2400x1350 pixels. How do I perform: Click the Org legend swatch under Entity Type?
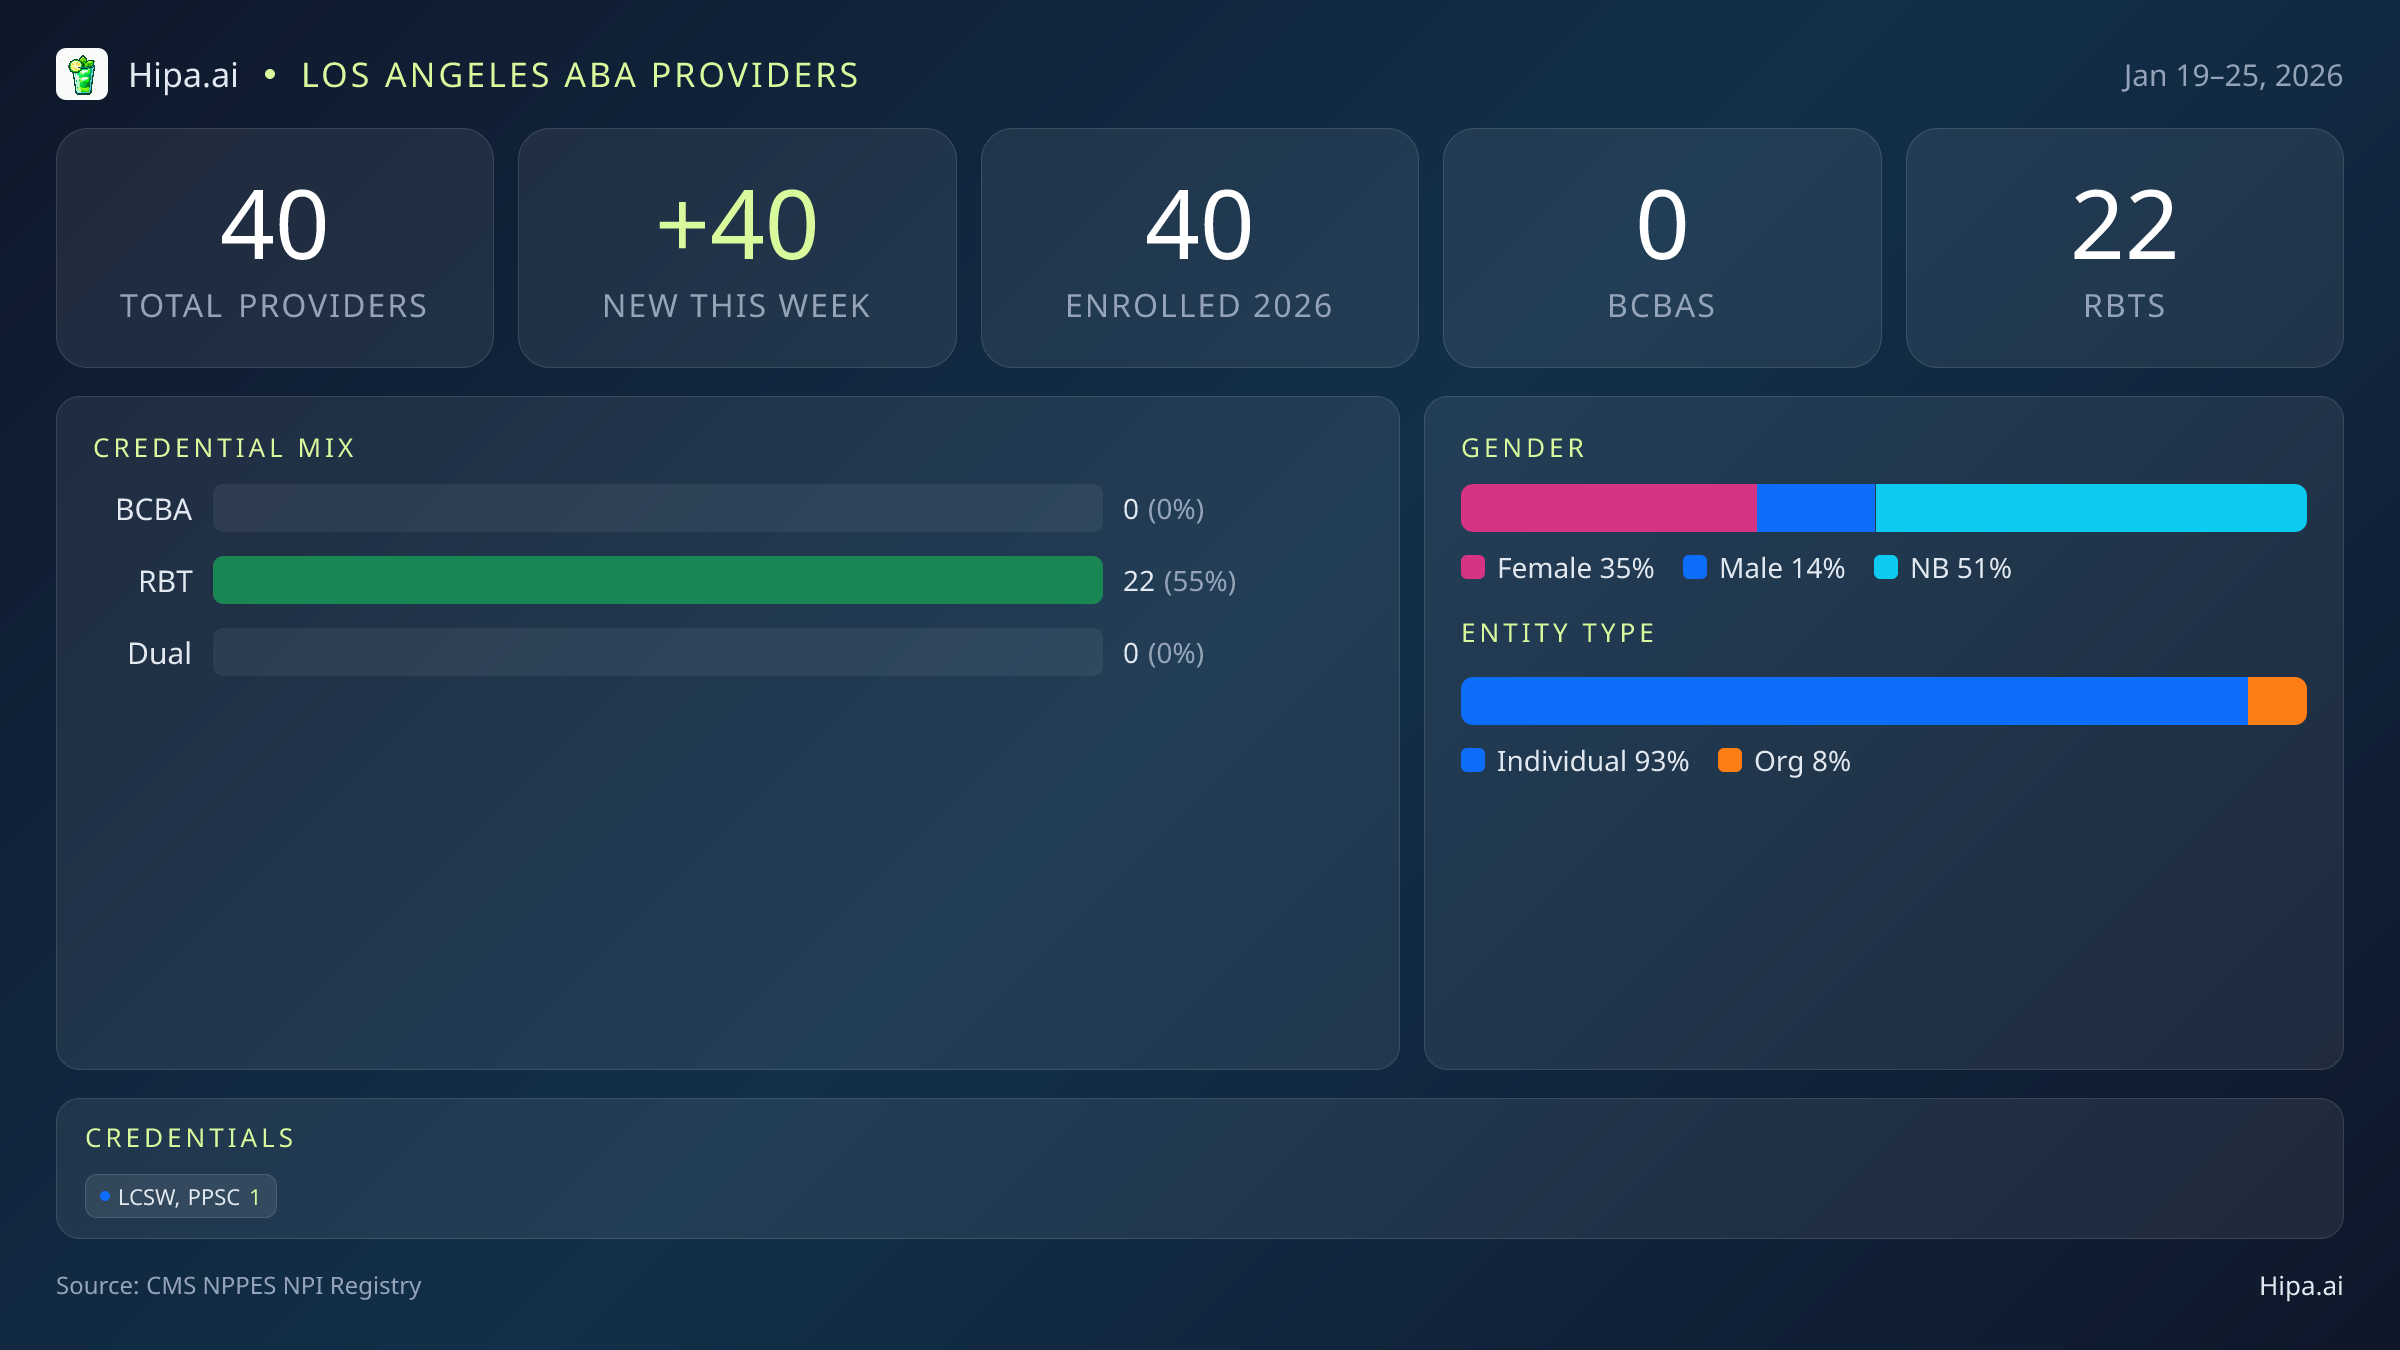coord(1732,761)
